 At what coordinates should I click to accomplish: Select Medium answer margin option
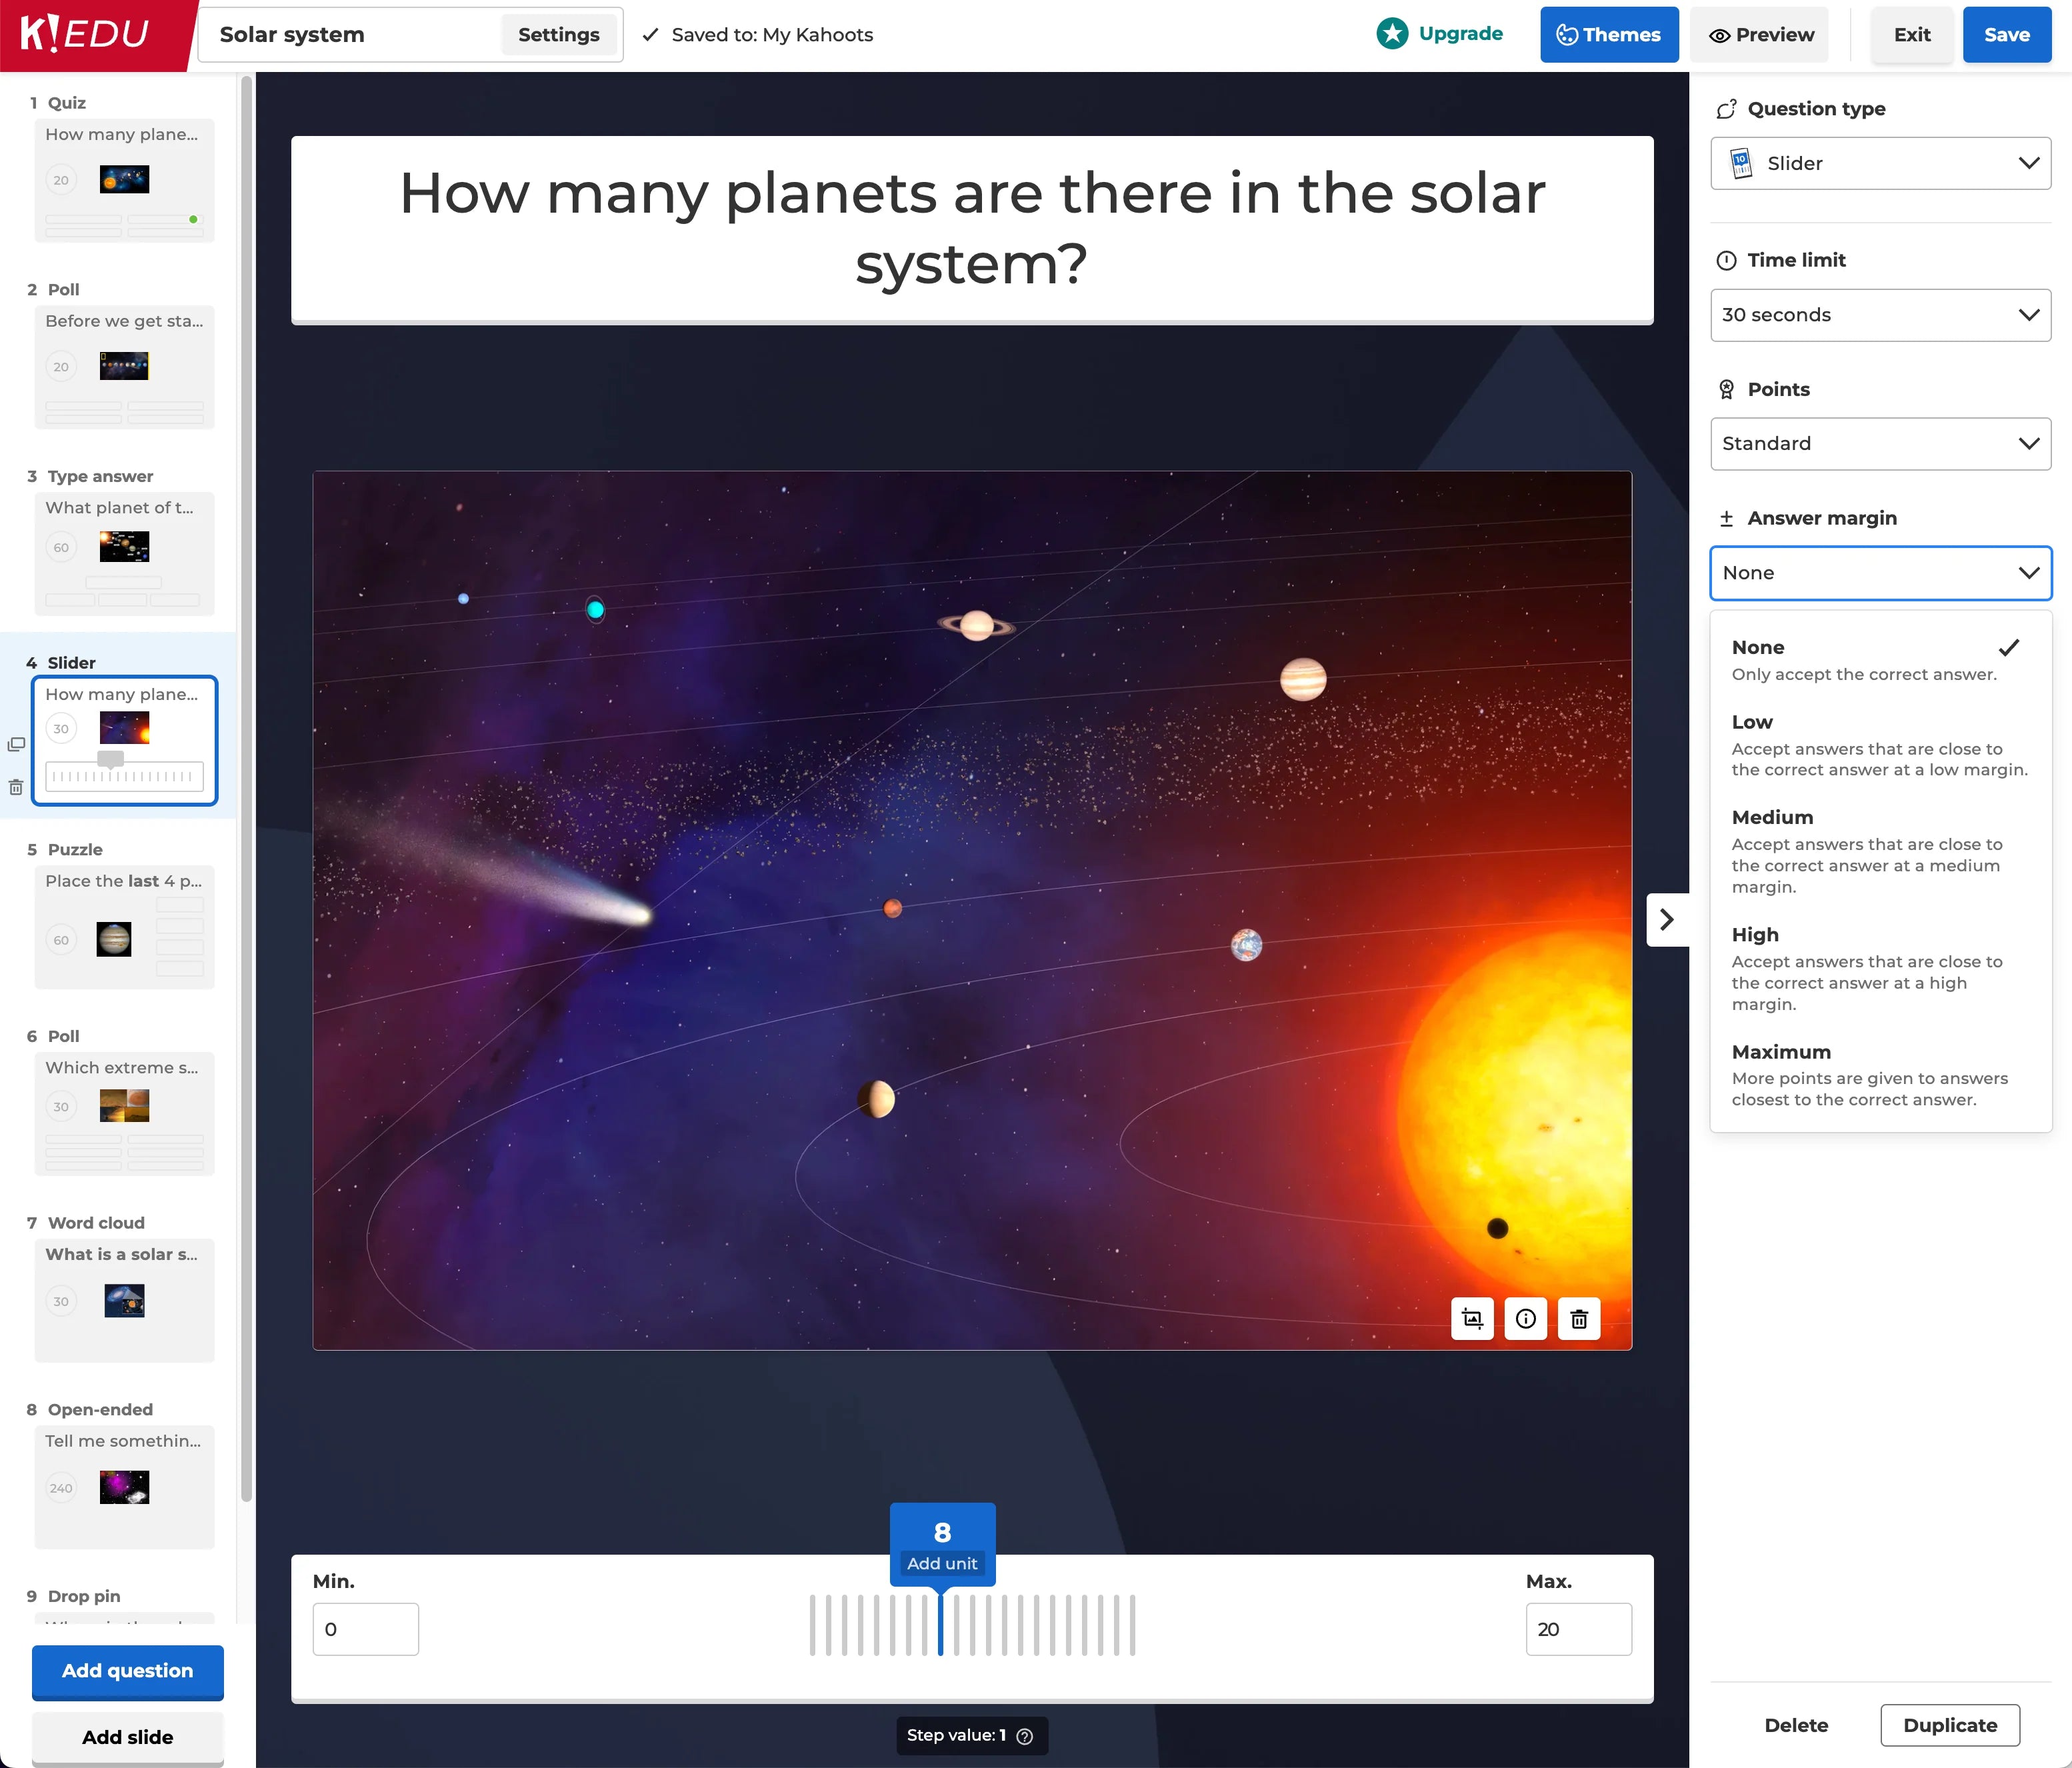tap(1879, 850)
